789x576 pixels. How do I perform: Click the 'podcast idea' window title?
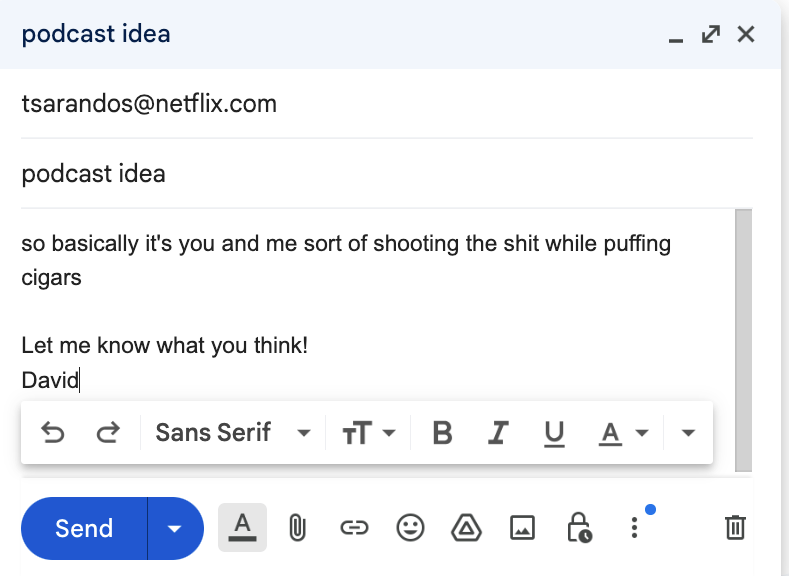96,34
